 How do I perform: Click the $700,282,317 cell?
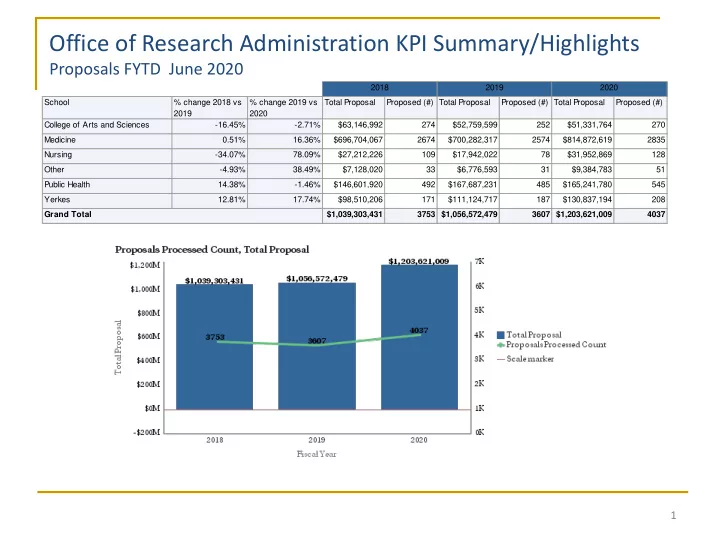click(468, 140)
